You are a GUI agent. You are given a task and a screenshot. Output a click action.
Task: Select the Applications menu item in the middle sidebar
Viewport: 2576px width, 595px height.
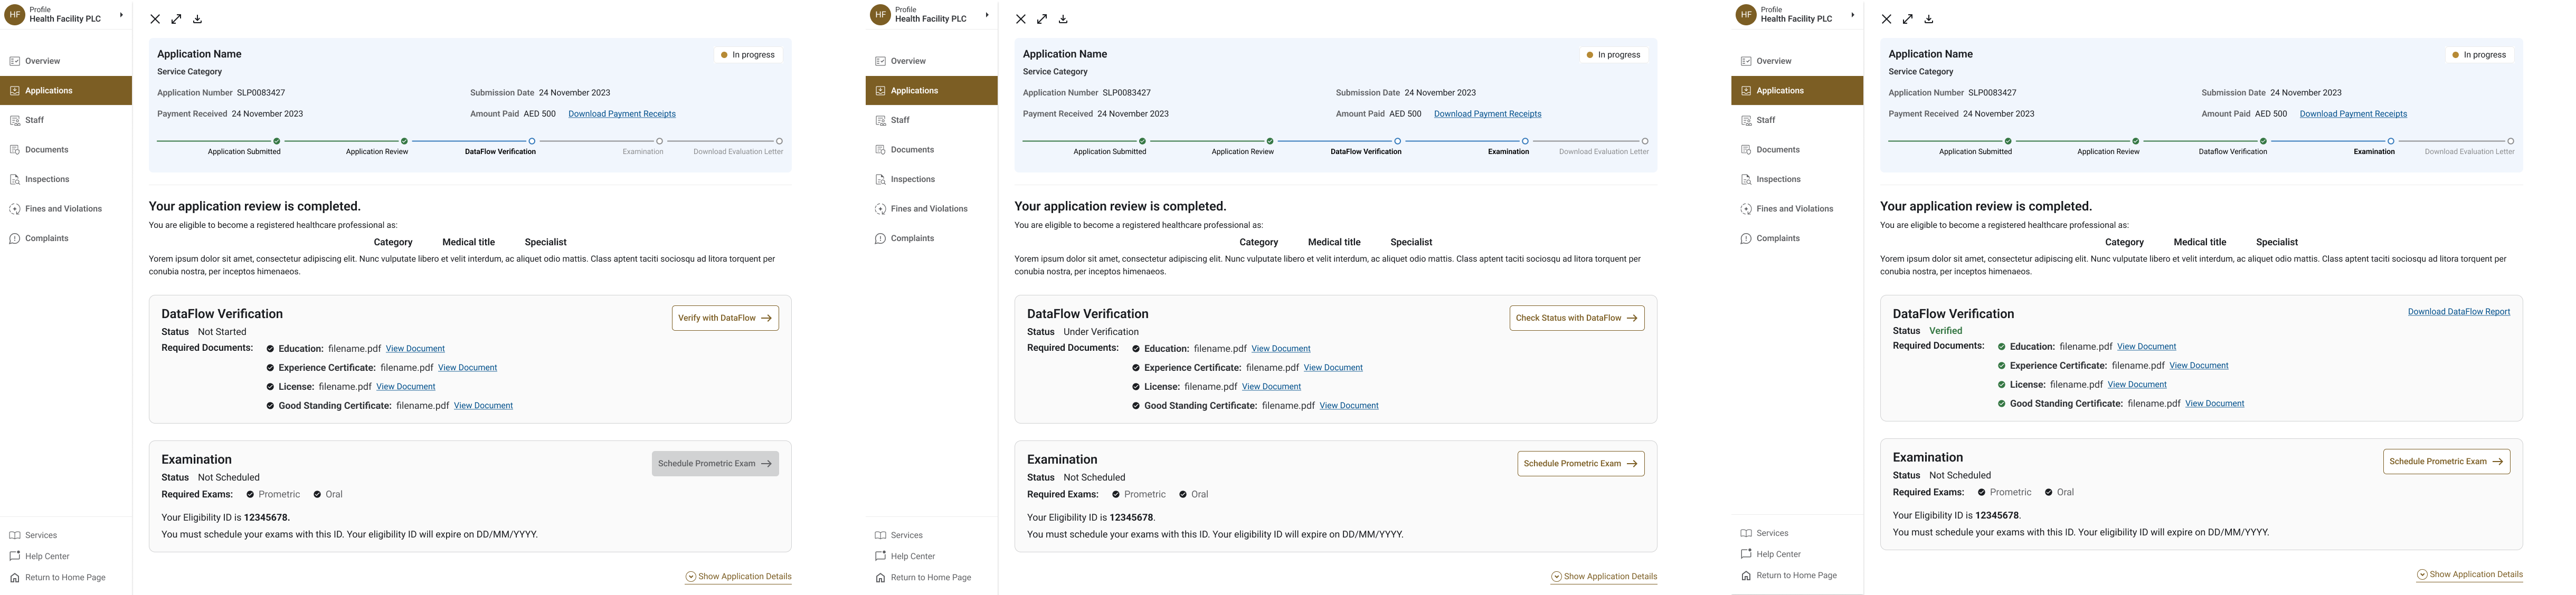(x=914, y=91)
